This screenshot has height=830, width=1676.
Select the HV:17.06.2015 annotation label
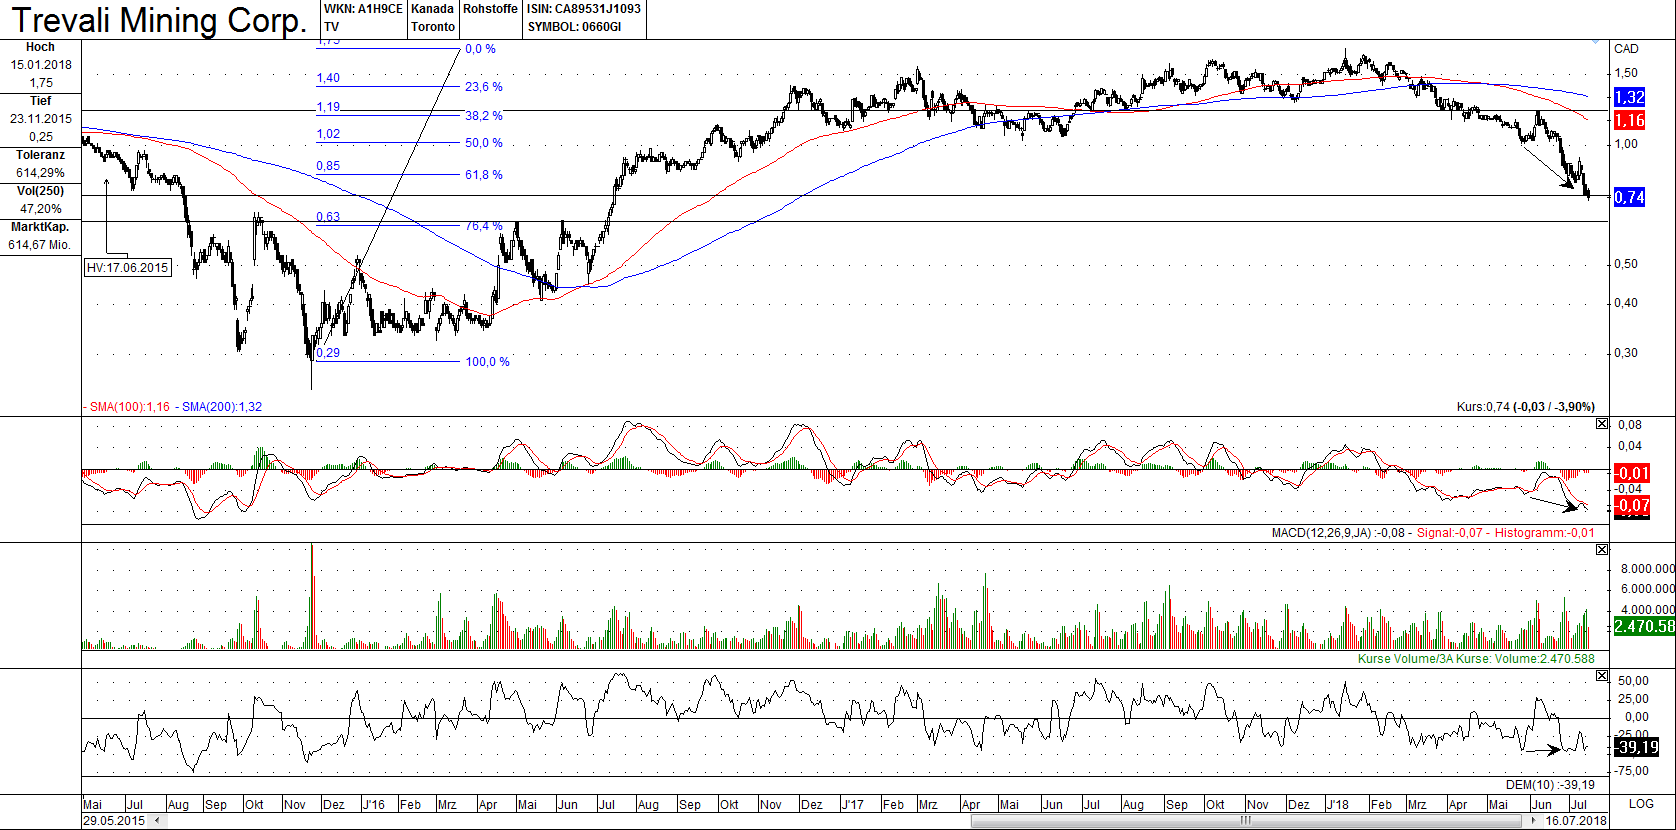pos(127,268)
